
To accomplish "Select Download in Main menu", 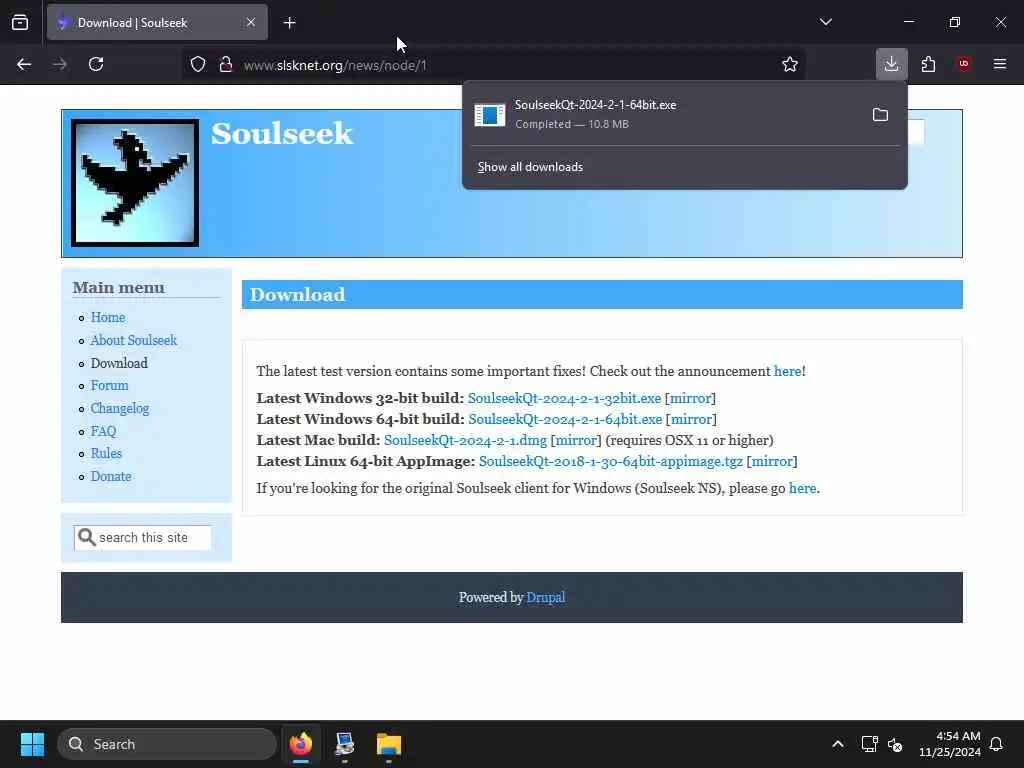I will click(x=119, y=363).
